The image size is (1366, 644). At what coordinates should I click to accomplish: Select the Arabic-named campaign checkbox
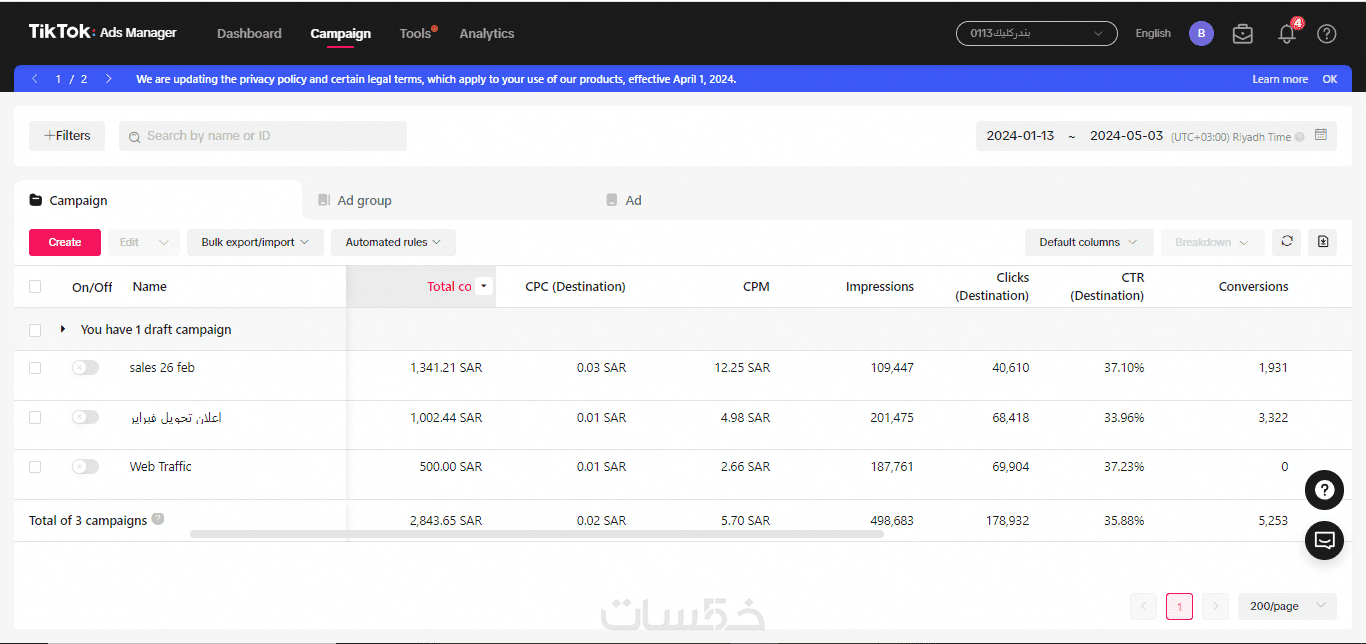pos(35,417)
